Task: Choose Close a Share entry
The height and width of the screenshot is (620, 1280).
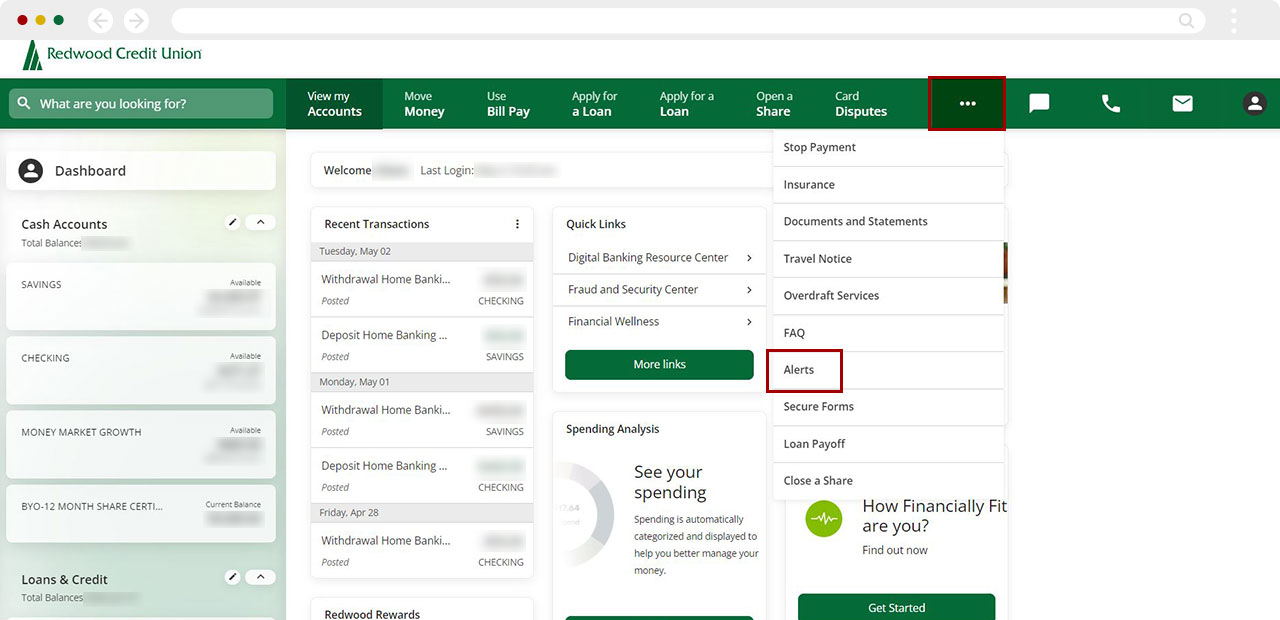Action: coord(888,481)
